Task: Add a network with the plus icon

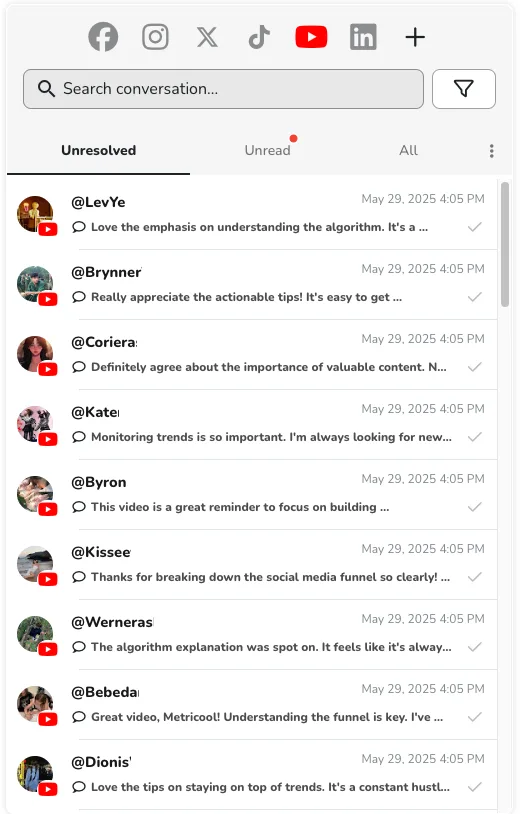Action: (415, 37)
